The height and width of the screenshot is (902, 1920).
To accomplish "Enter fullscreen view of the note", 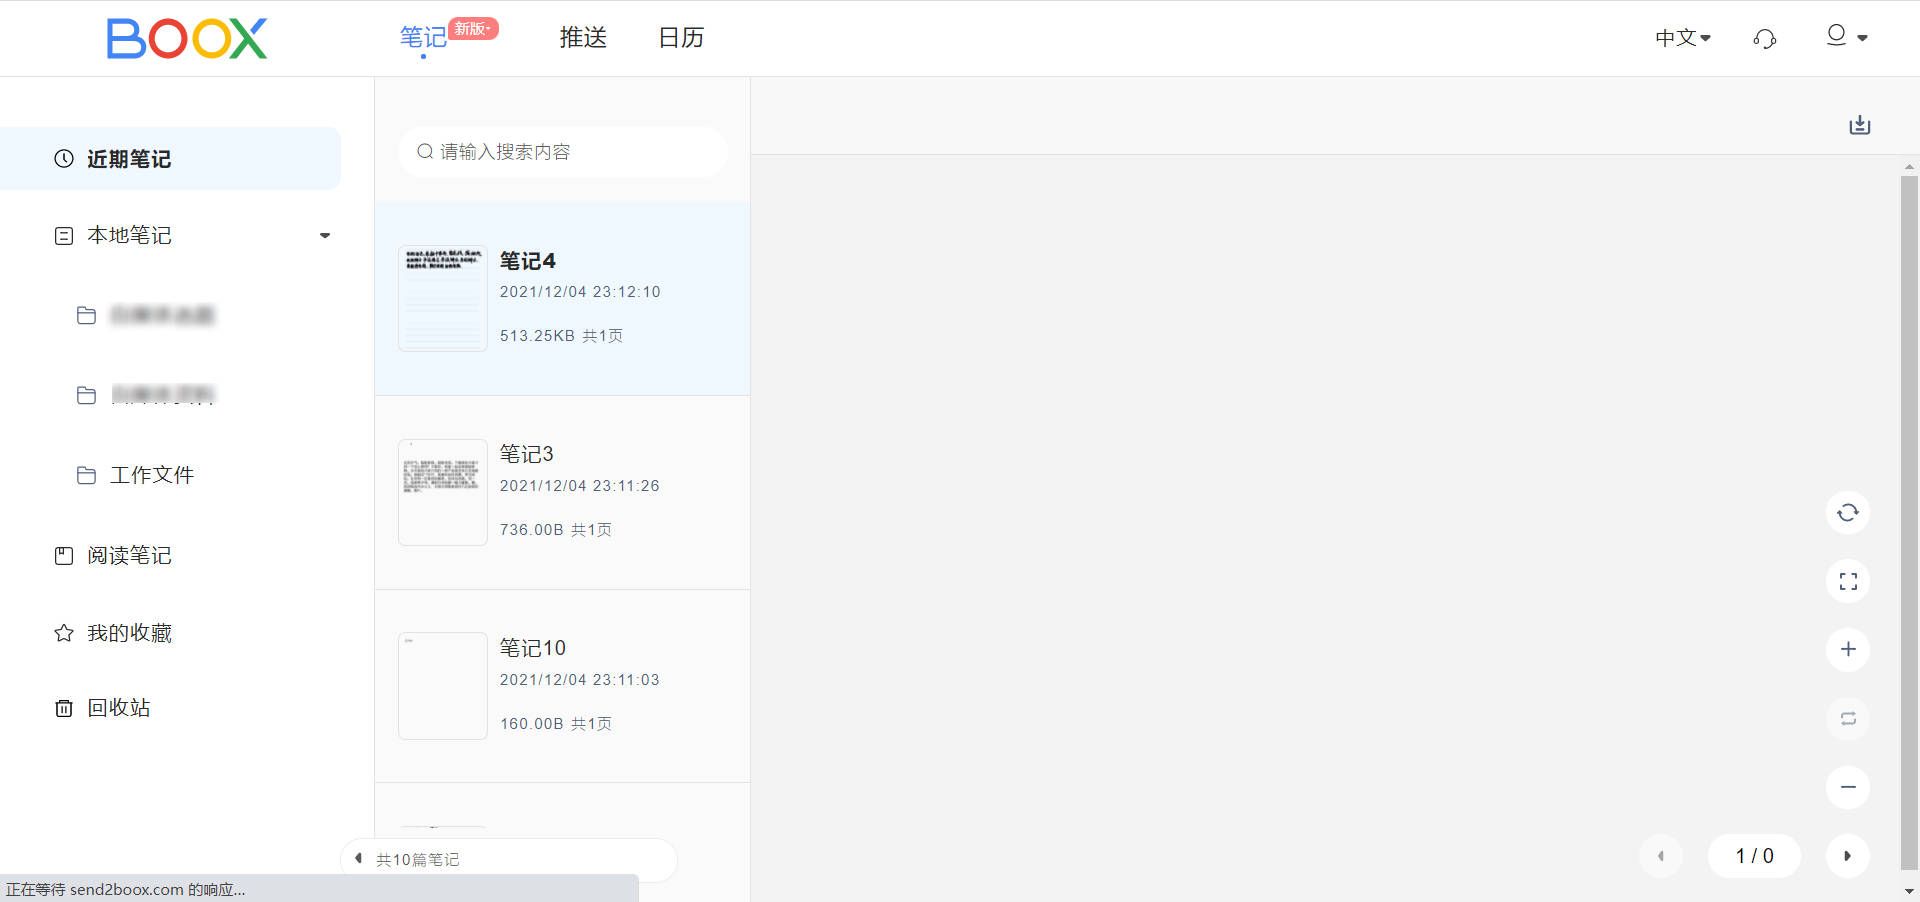I will pos(1848,581).
